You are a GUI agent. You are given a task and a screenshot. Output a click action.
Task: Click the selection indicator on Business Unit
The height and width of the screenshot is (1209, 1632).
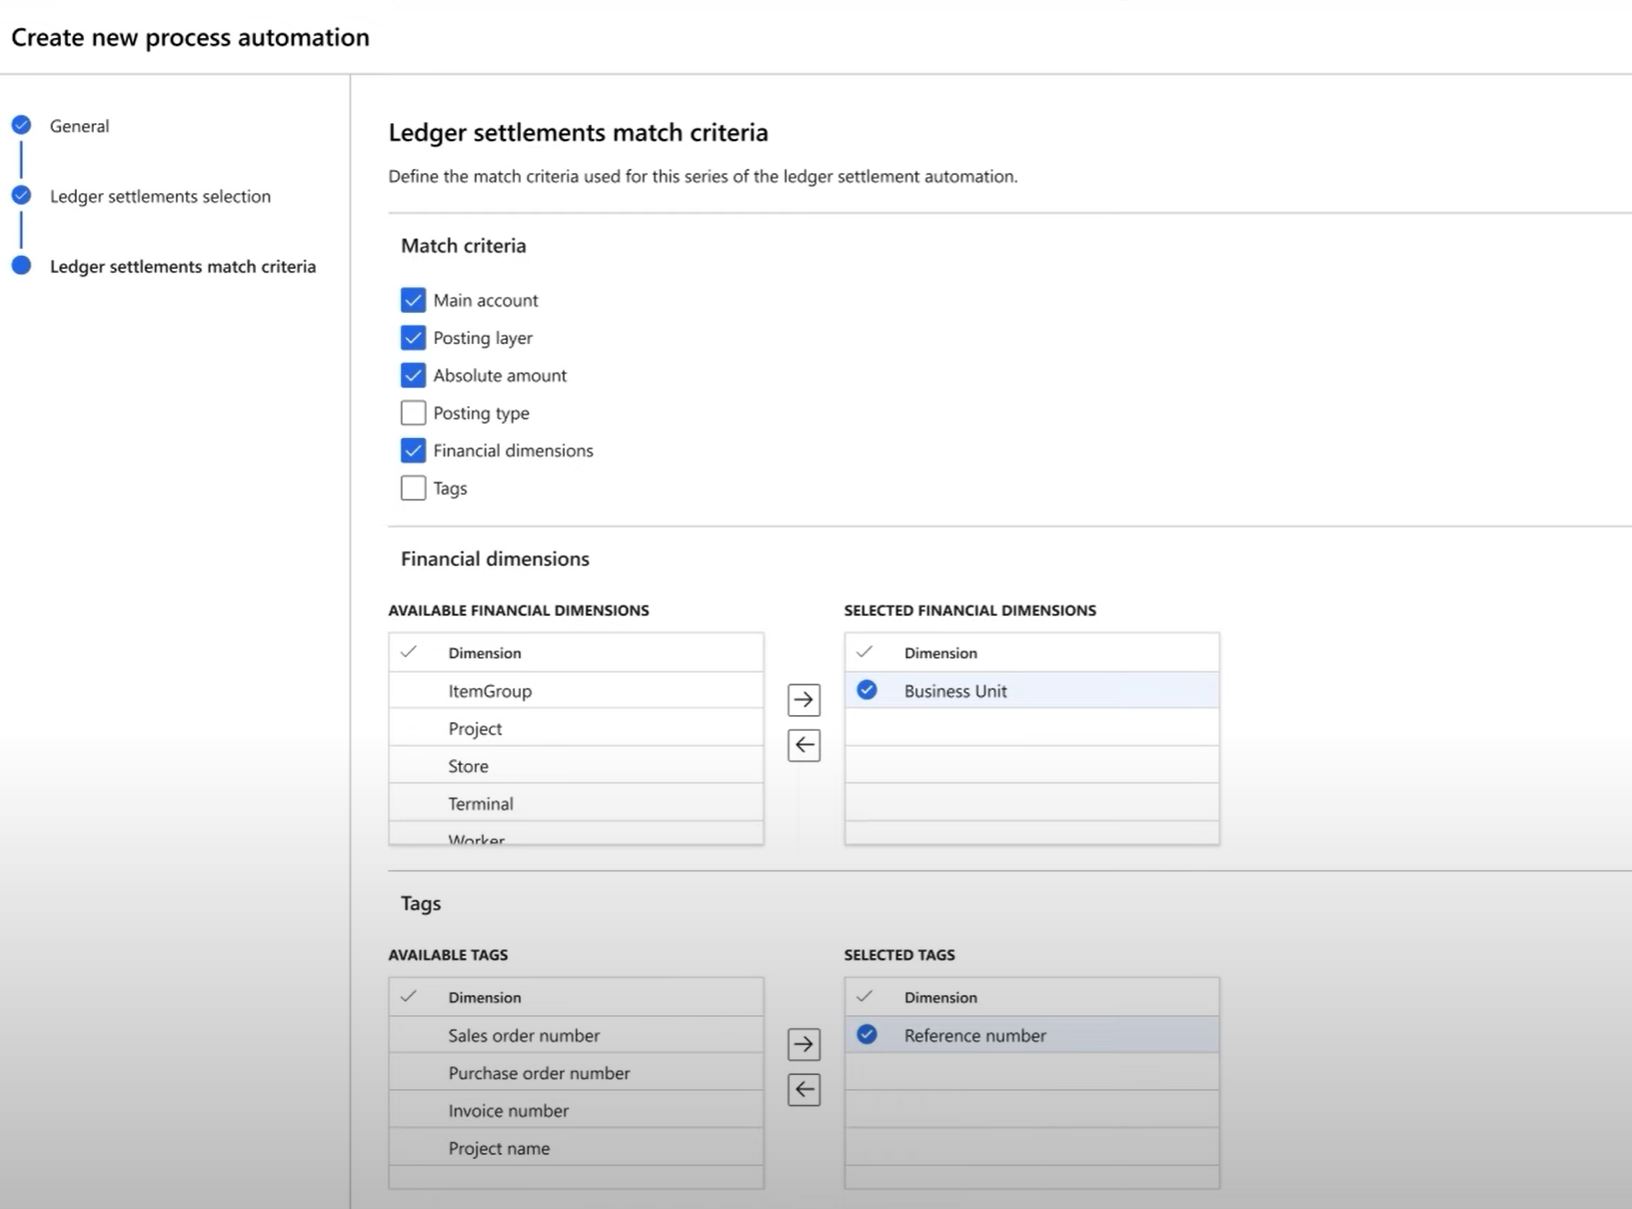click(867, 690)
